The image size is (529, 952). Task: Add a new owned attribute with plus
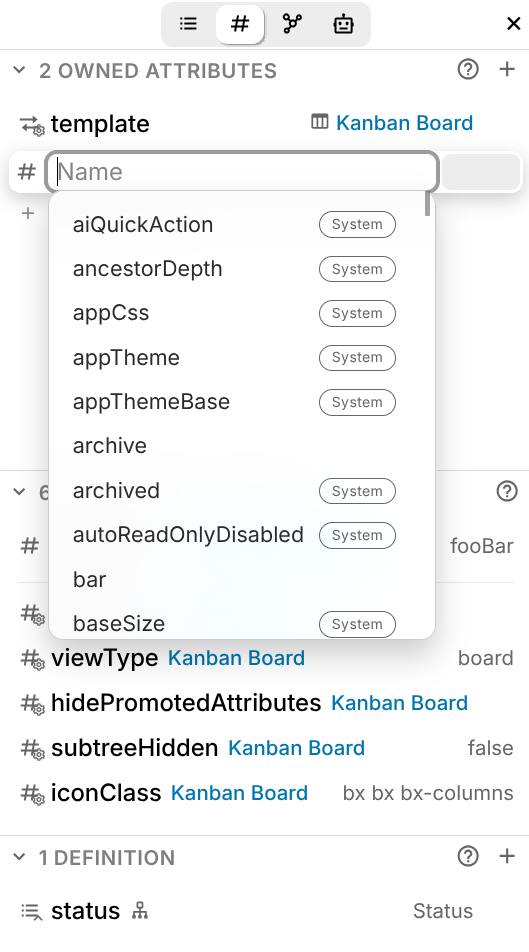(507, 69)
